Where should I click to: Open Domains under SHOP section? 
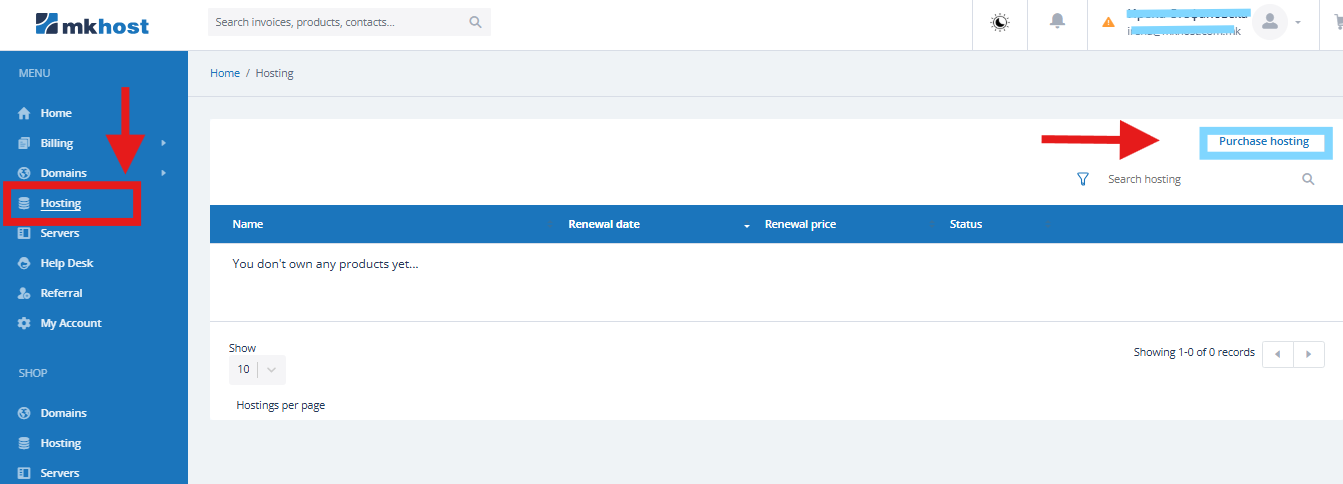coord(63,413)
